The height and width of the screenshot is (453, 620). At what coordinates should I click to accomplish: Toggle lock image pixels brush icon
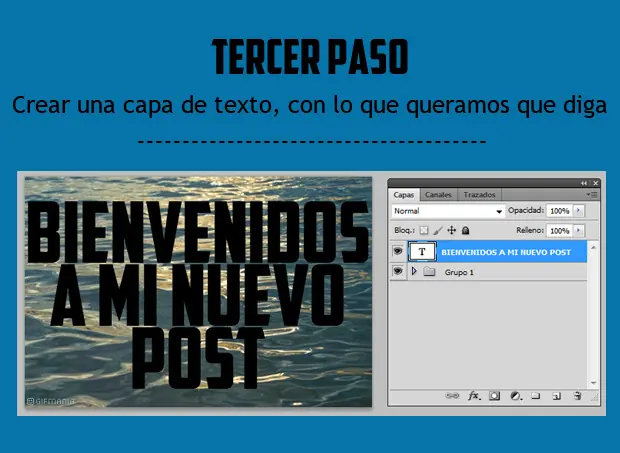pos(438,230)
